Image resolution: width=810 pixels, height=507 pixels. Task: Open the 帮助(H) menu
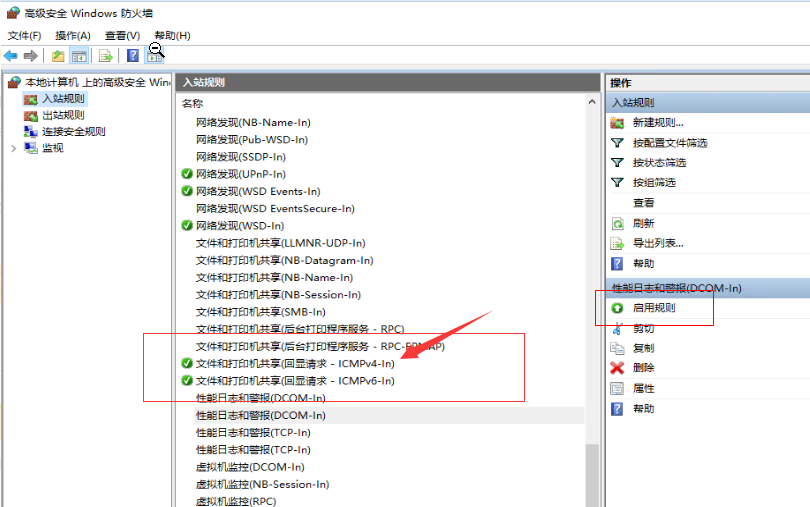coord(173,36)
